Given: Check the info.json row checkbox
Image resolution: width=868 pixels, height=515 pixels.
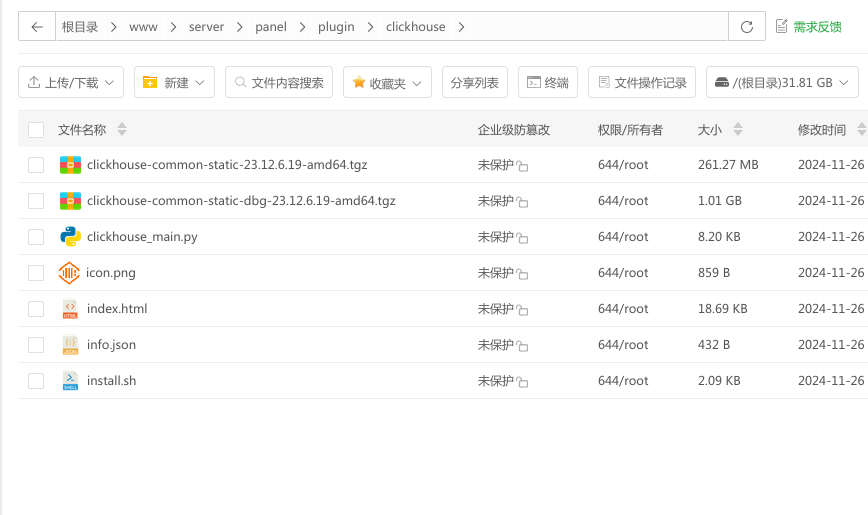Looking at the screenshot, I should [x=36, y=345].
